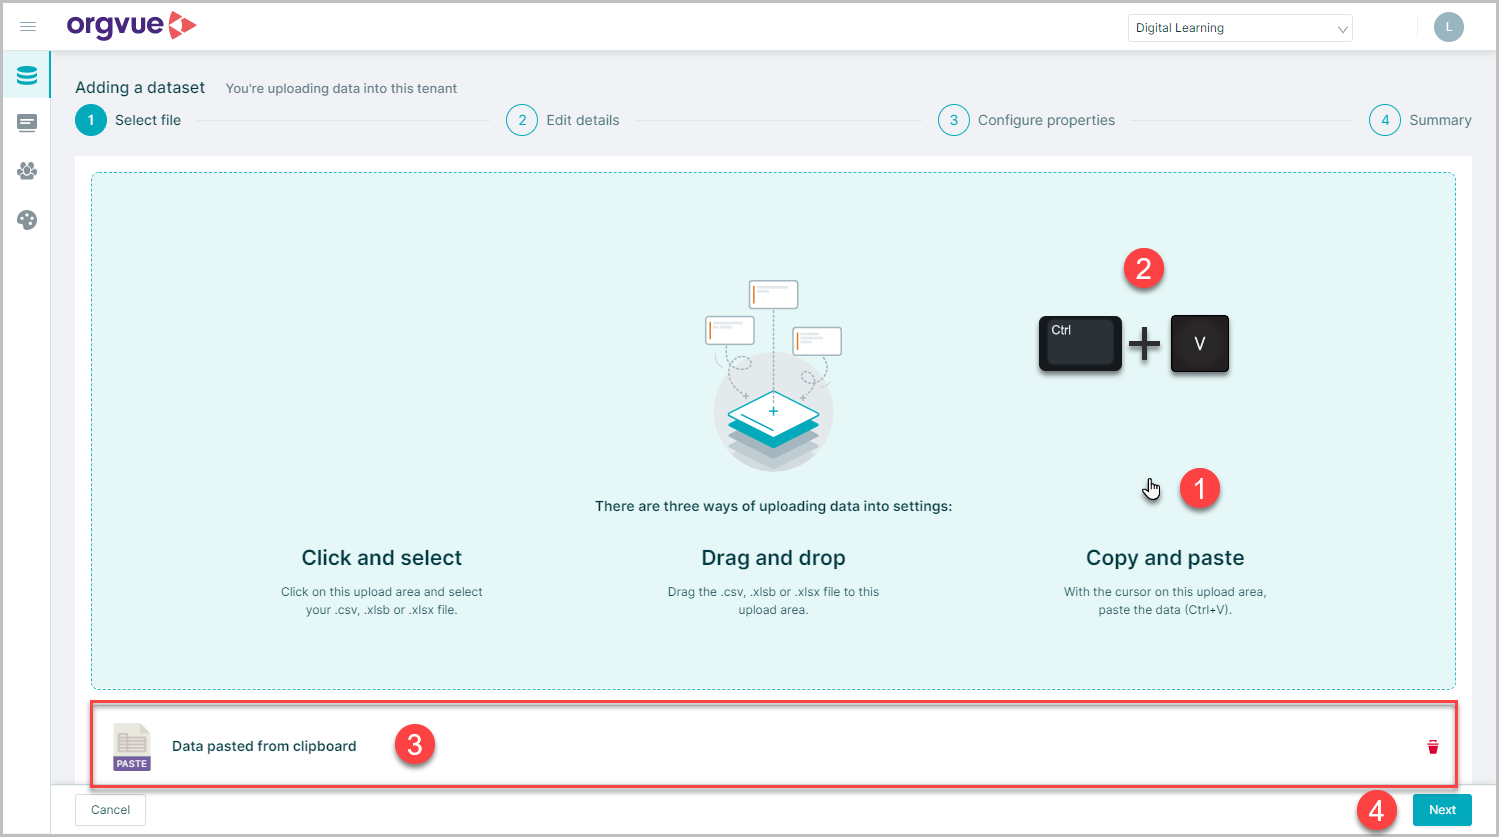This screenshot has height=837, width=1499.
Task: Expand the Digital Learning tenant dropdown
Action: [x=1240, y=28]
